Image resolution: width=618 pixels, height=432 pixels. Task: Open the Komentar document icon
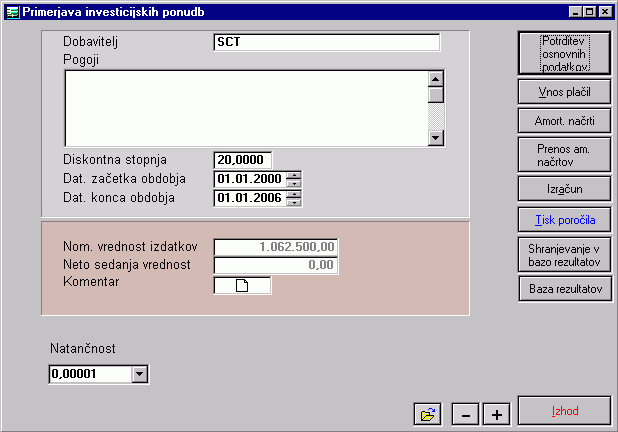point(242,286)
